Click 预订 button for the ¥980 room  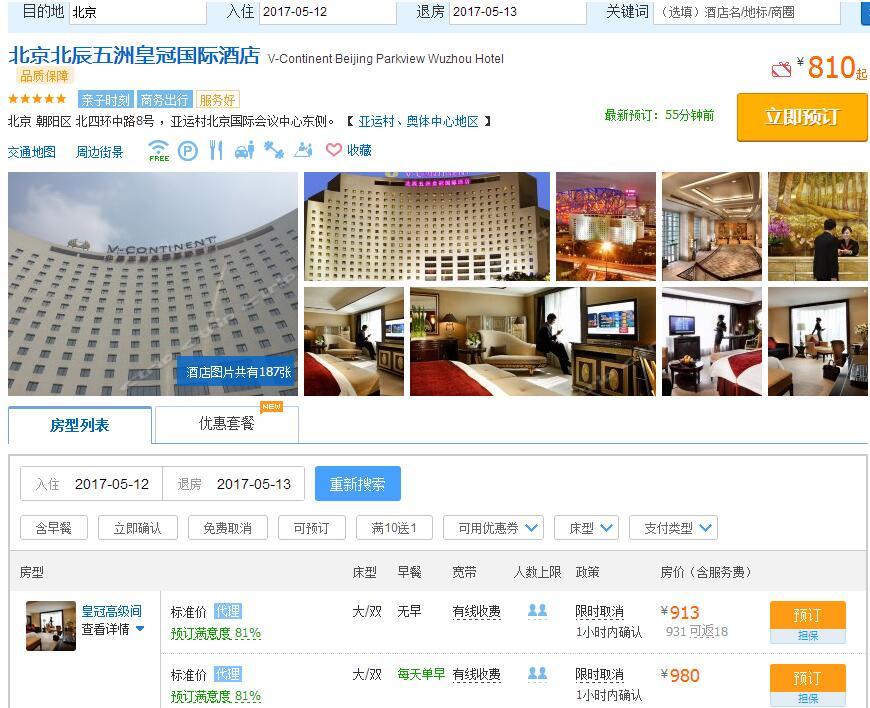coord(807,678)
